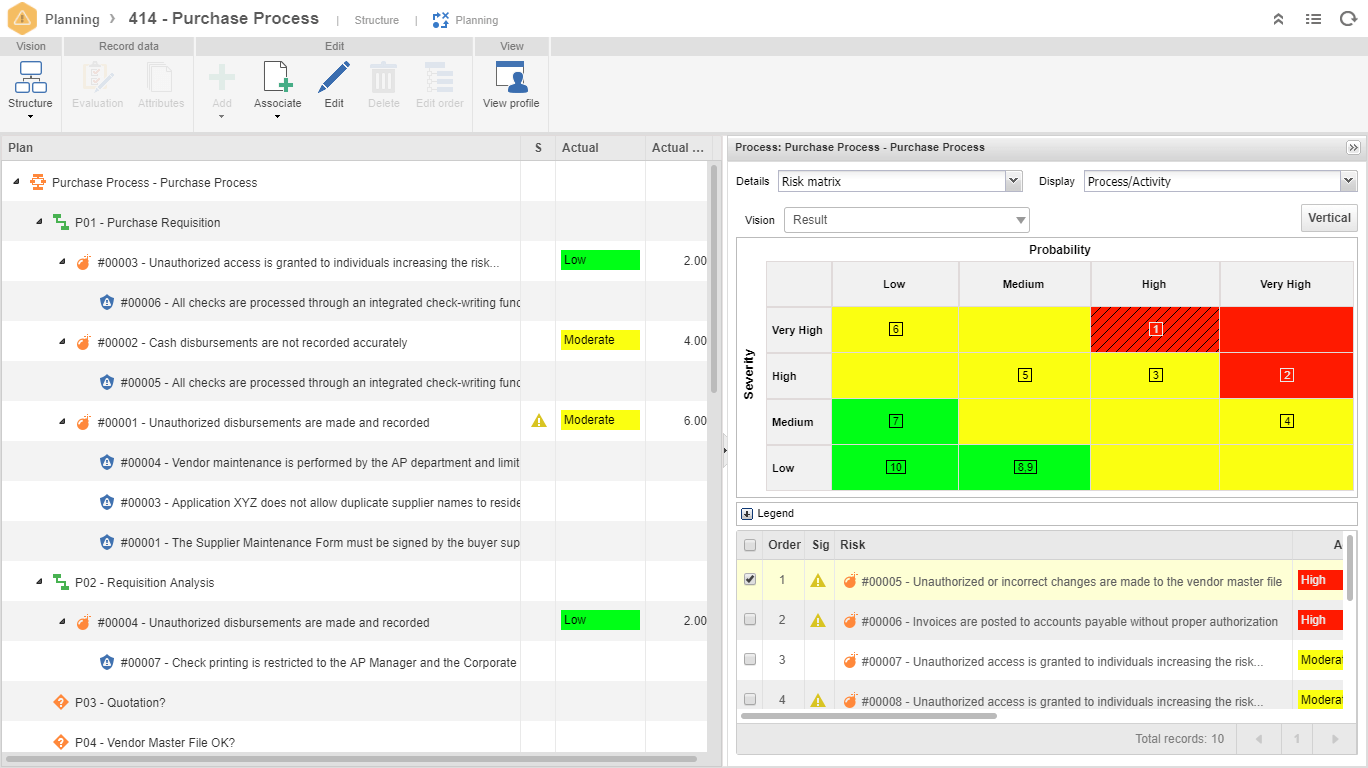This screenshot has height=768, width=1368.
Task: Click the Planning warning hexagon icon
Action: click(x=22, y=19)
